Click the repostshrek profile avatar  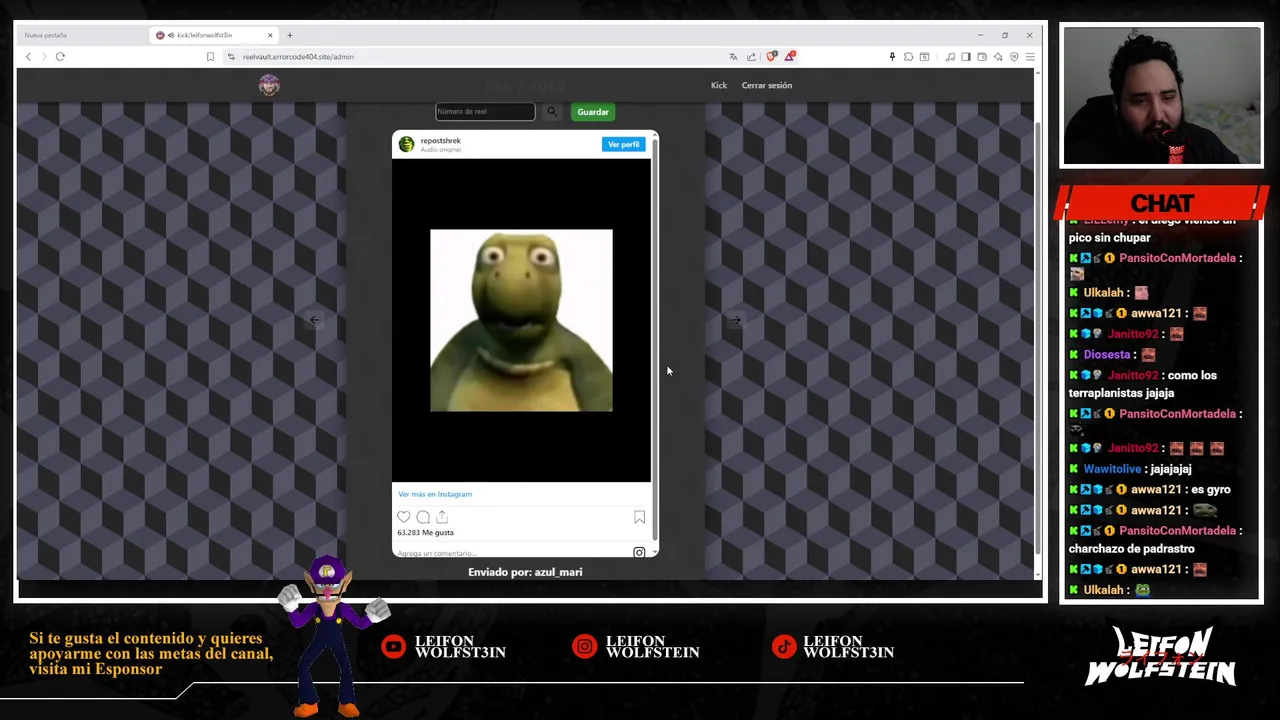click(406, 145)
